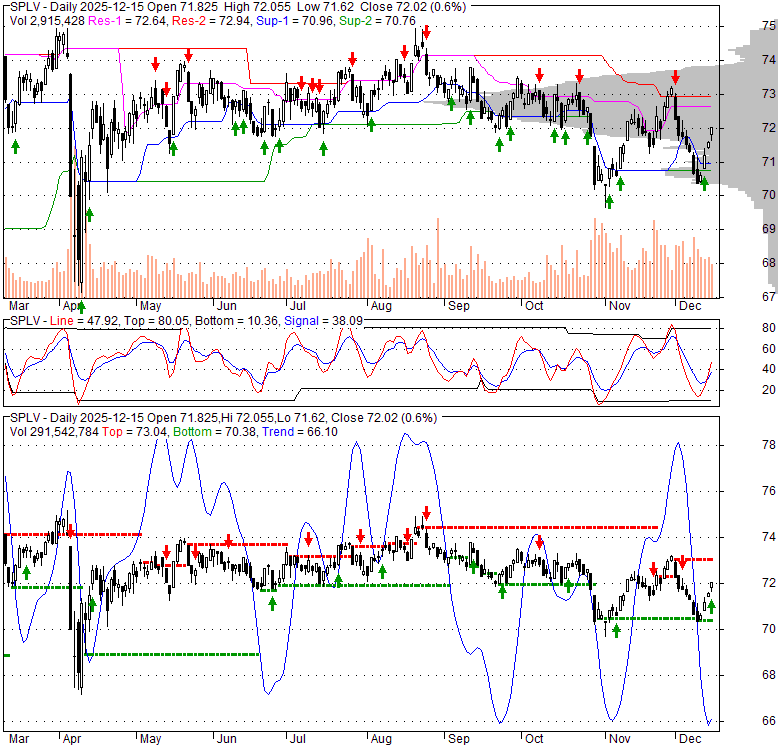Select the Sup-2 = 70.76 legend label

(377, 21)
